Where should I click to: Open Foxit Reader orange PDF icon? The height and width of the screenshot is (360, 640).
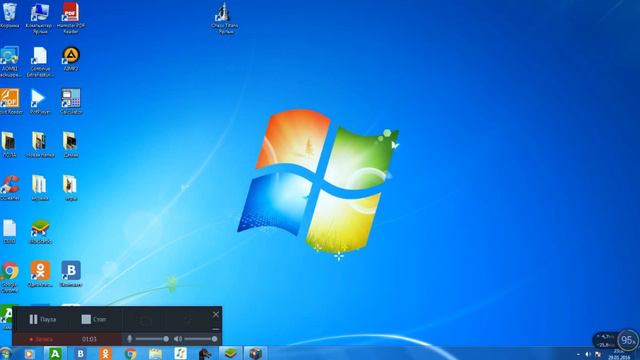(x=10, y=101)
